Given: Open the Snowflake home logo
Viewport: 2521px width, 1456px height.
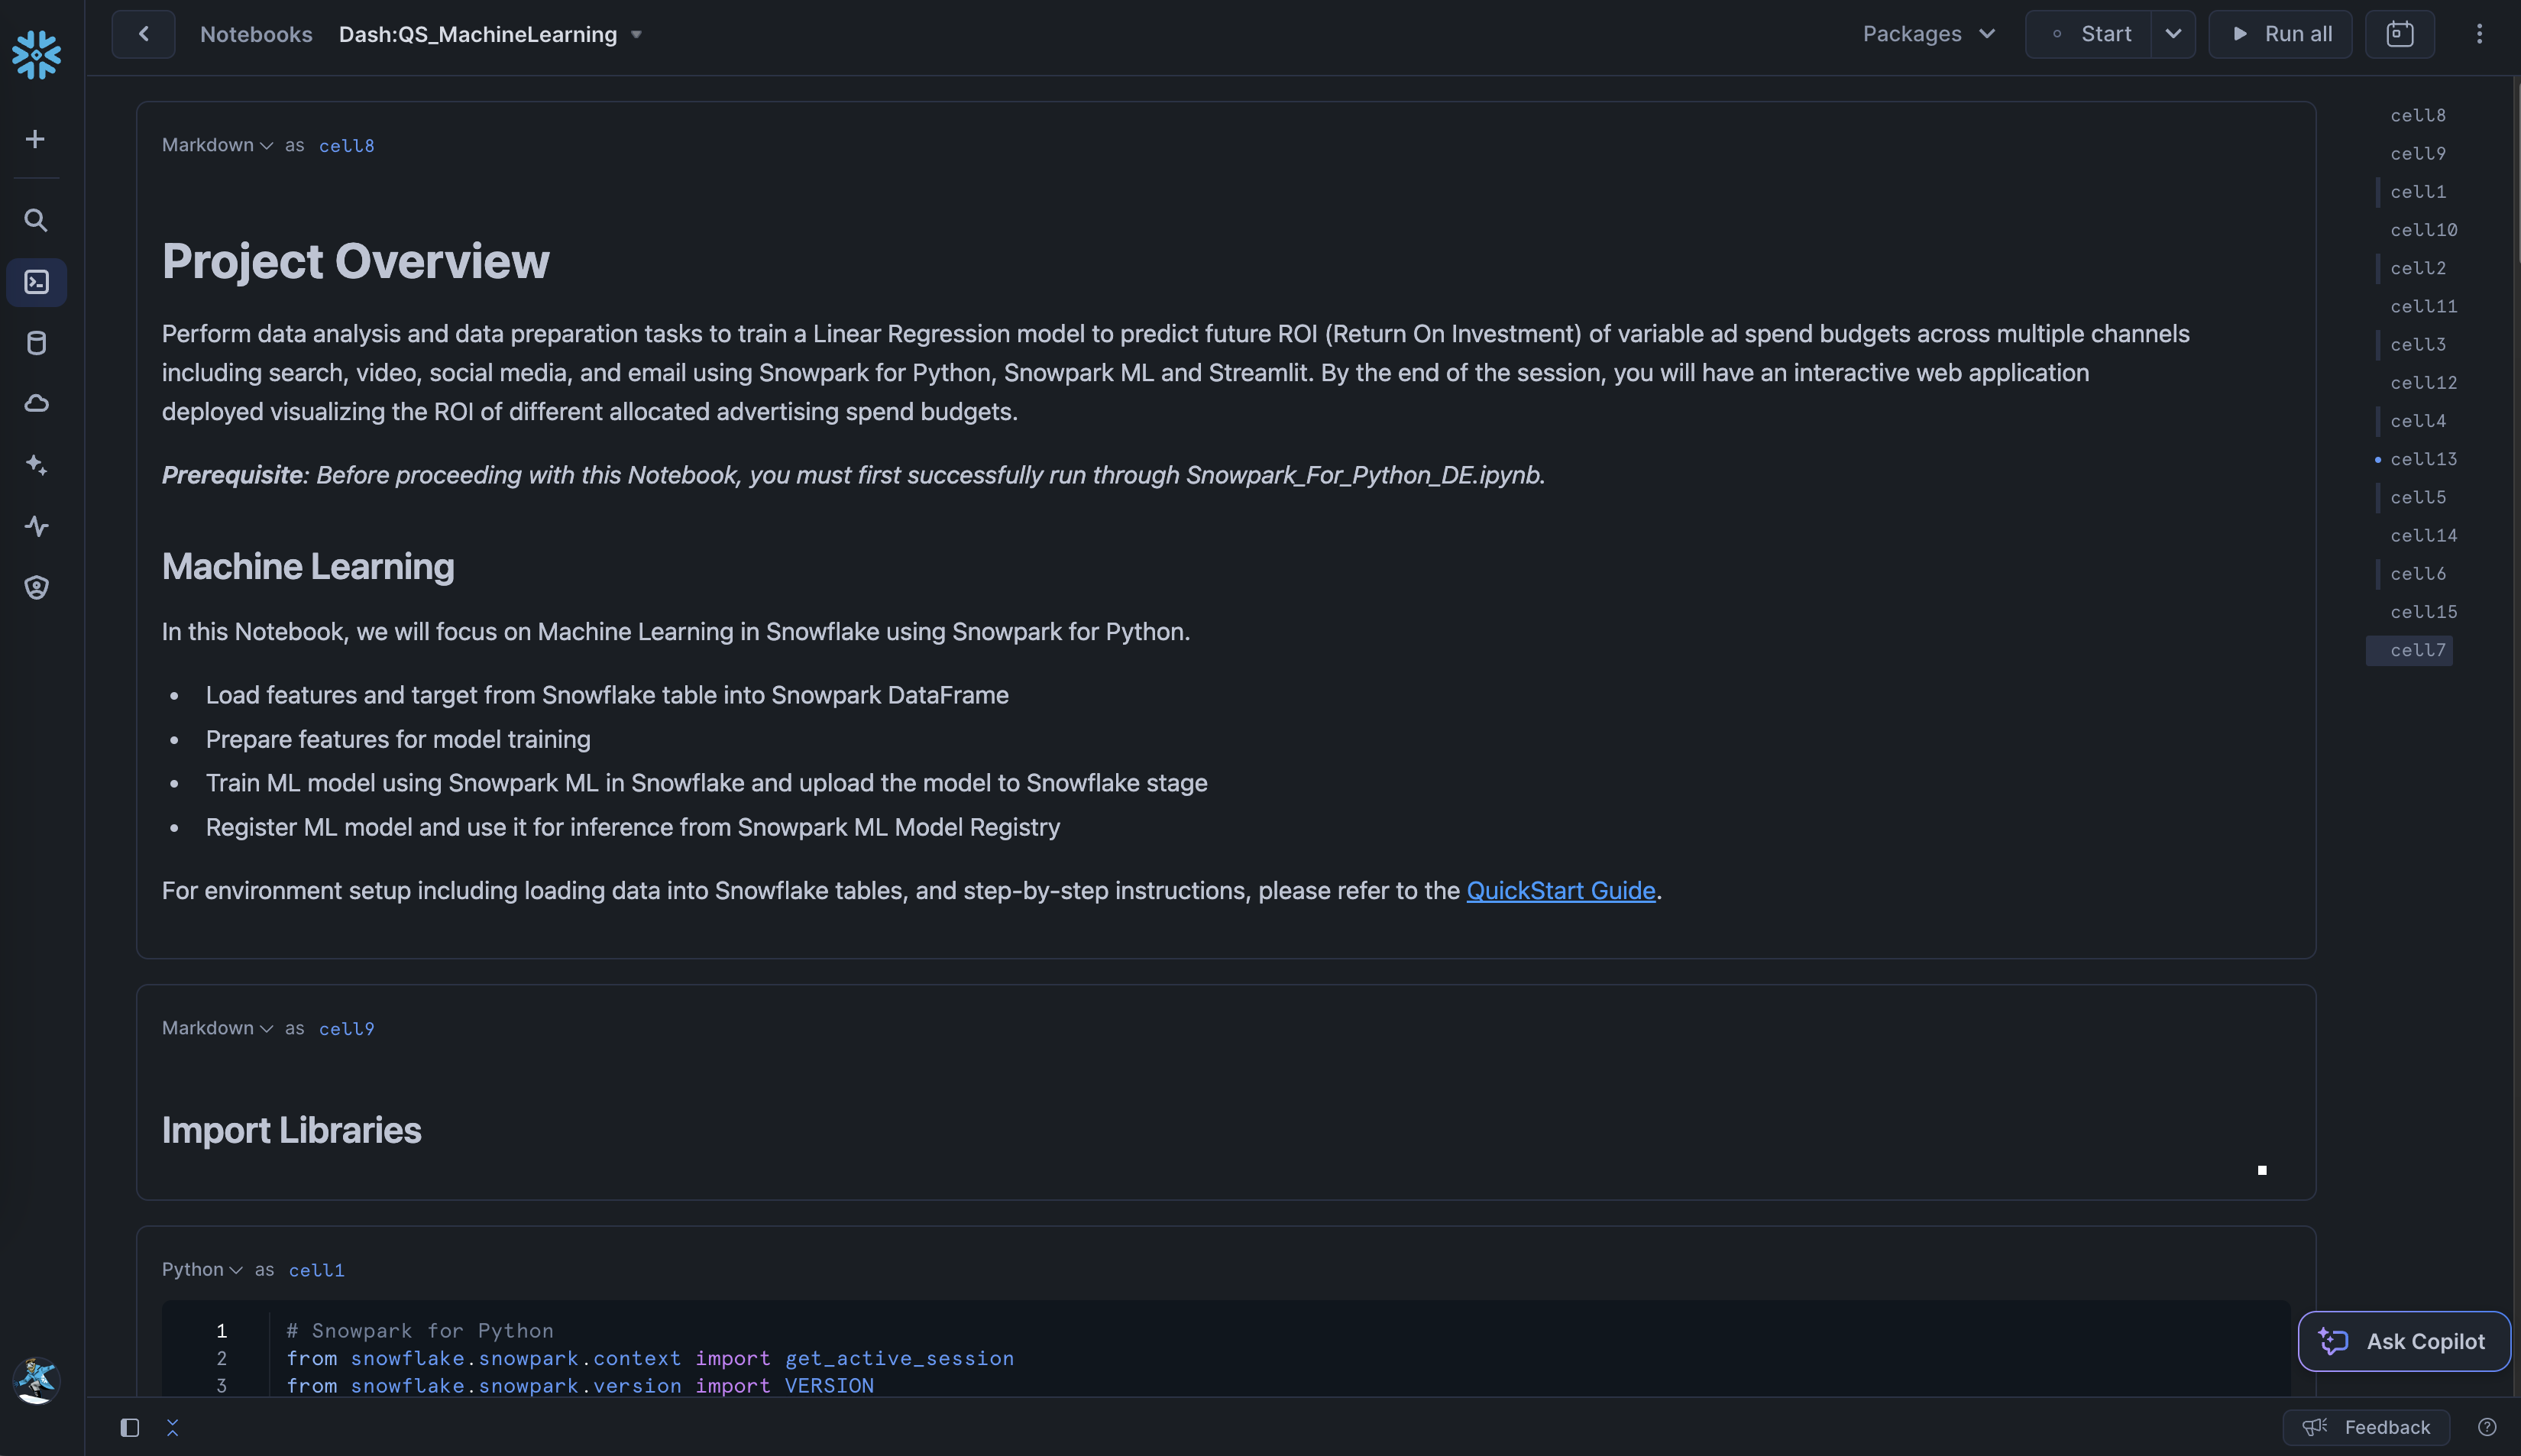Looking at the screenshot, I should coord(36,54).
